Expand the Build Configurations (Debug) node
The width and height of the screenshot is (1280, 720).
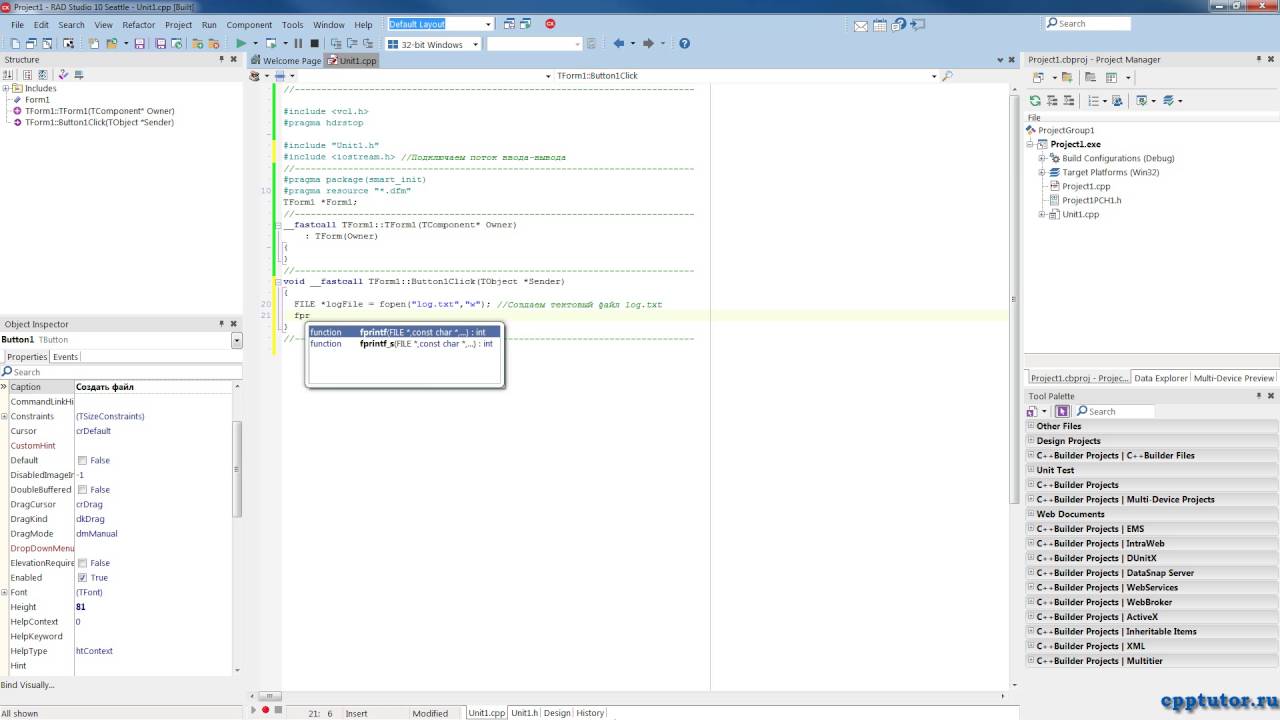point(1042,158)
